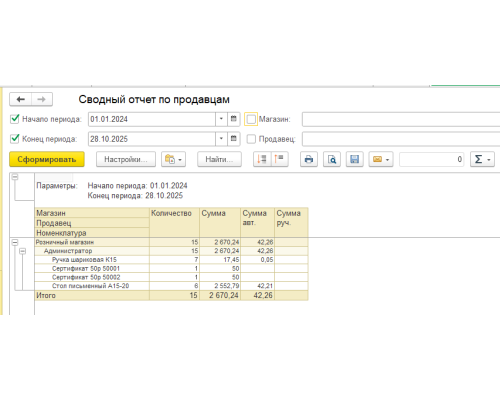This screenshot has width=500, height=400.
Task: Click the sort descending icon
Action: [279, 159]
